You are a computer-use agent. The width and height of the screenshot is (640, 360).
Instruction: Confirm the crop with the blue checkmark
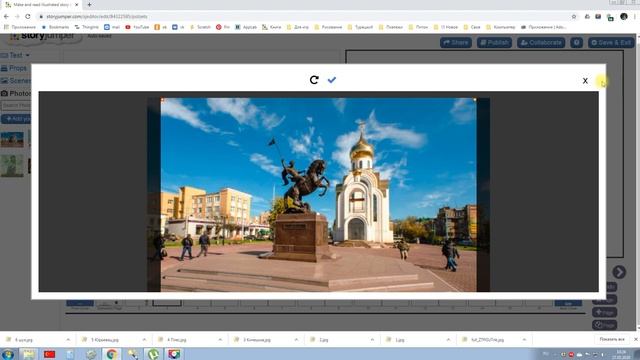click(331, 80)
